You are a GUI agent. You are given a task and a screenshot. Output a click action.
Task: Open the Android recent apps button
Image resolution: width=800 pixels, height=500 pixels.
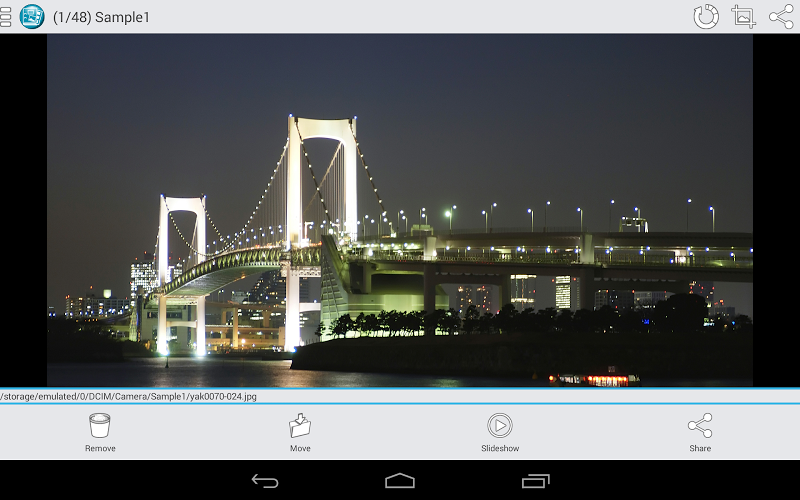(x=535, y=481)
